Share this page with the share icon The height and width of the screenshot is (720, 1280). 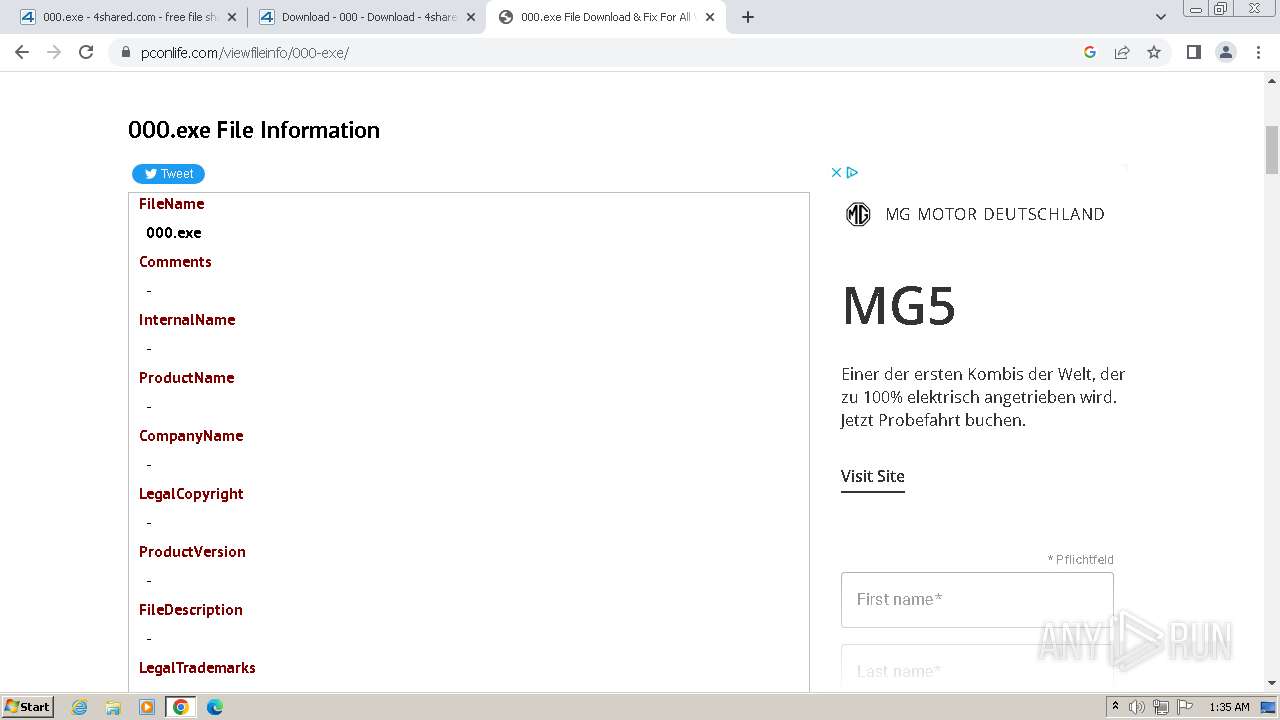point(1122,52)
